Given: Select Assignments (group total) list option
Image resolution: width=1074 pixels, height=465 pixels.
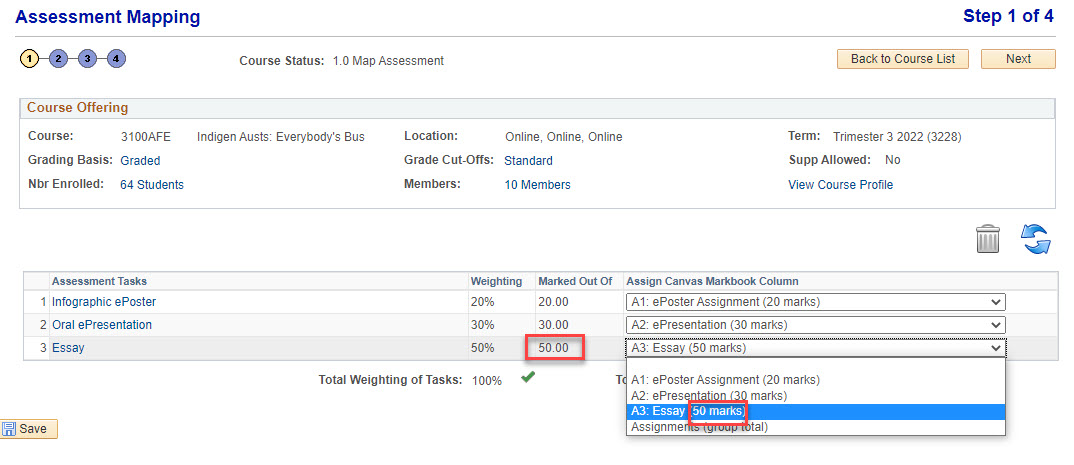Looking at the screenshot, I should [x=699, y=427].
